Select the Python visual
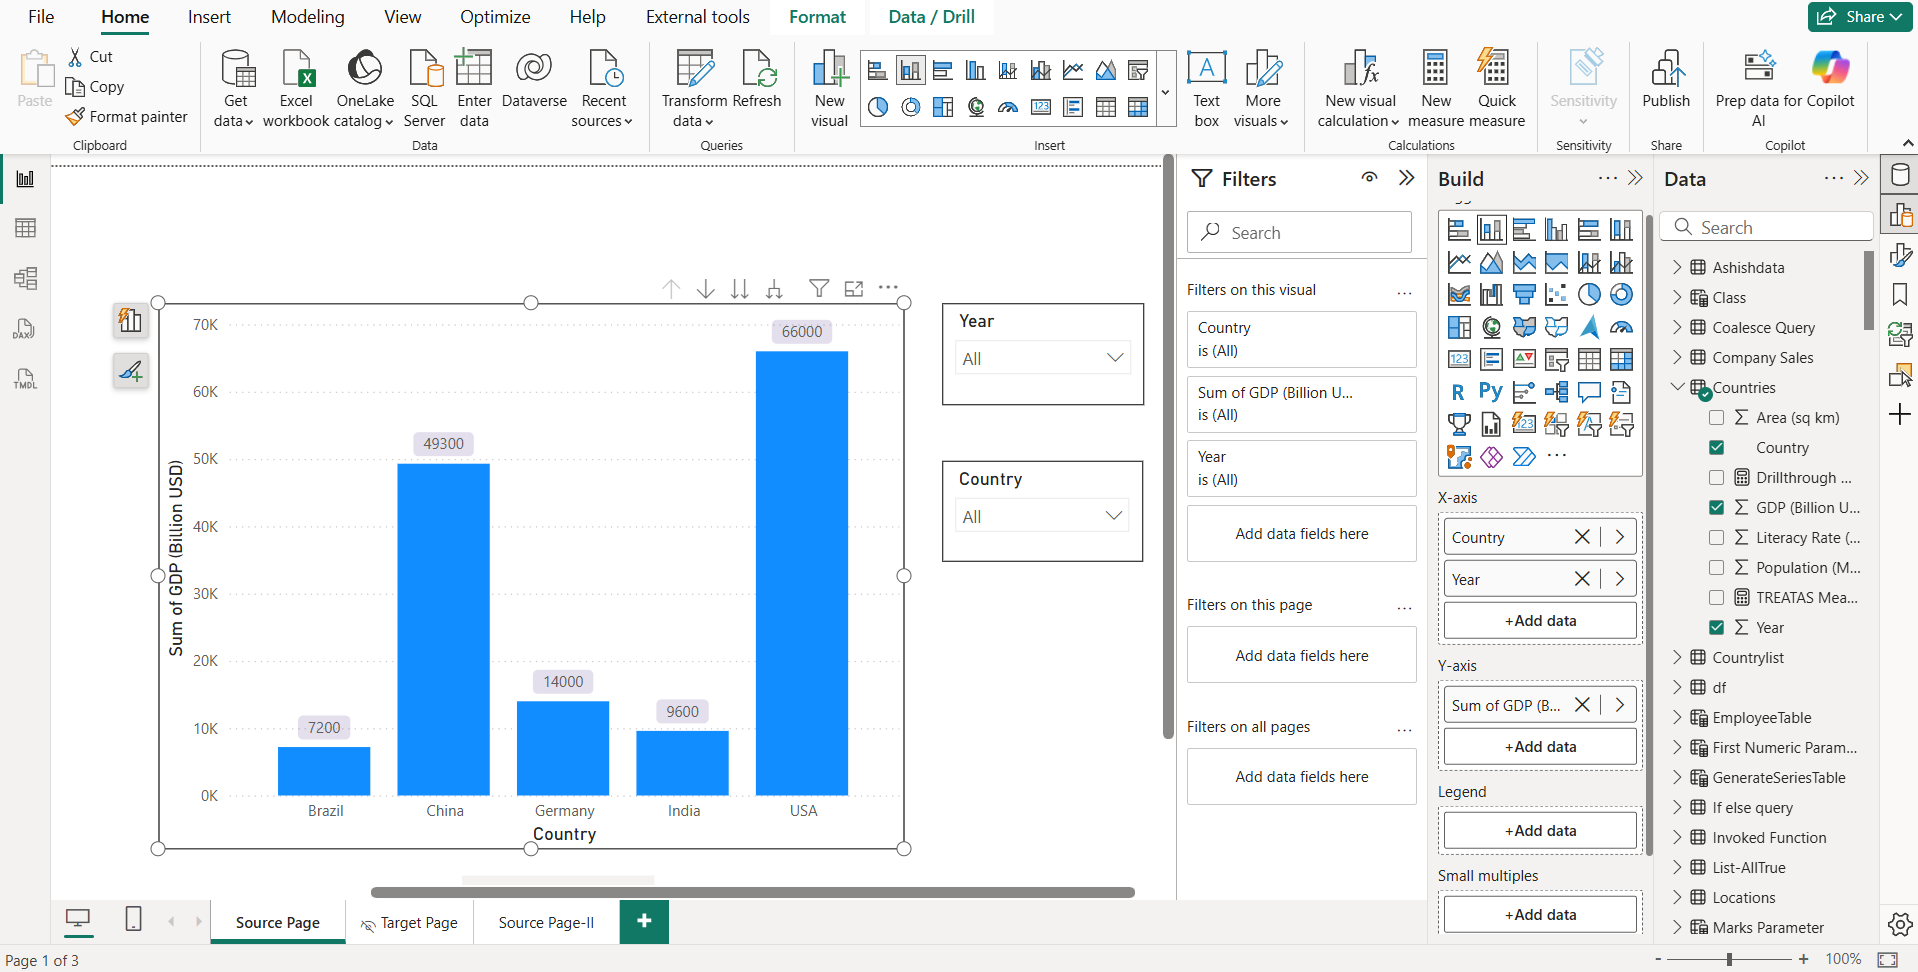This screenshot has height=972, width=1918. [1490, 391]
